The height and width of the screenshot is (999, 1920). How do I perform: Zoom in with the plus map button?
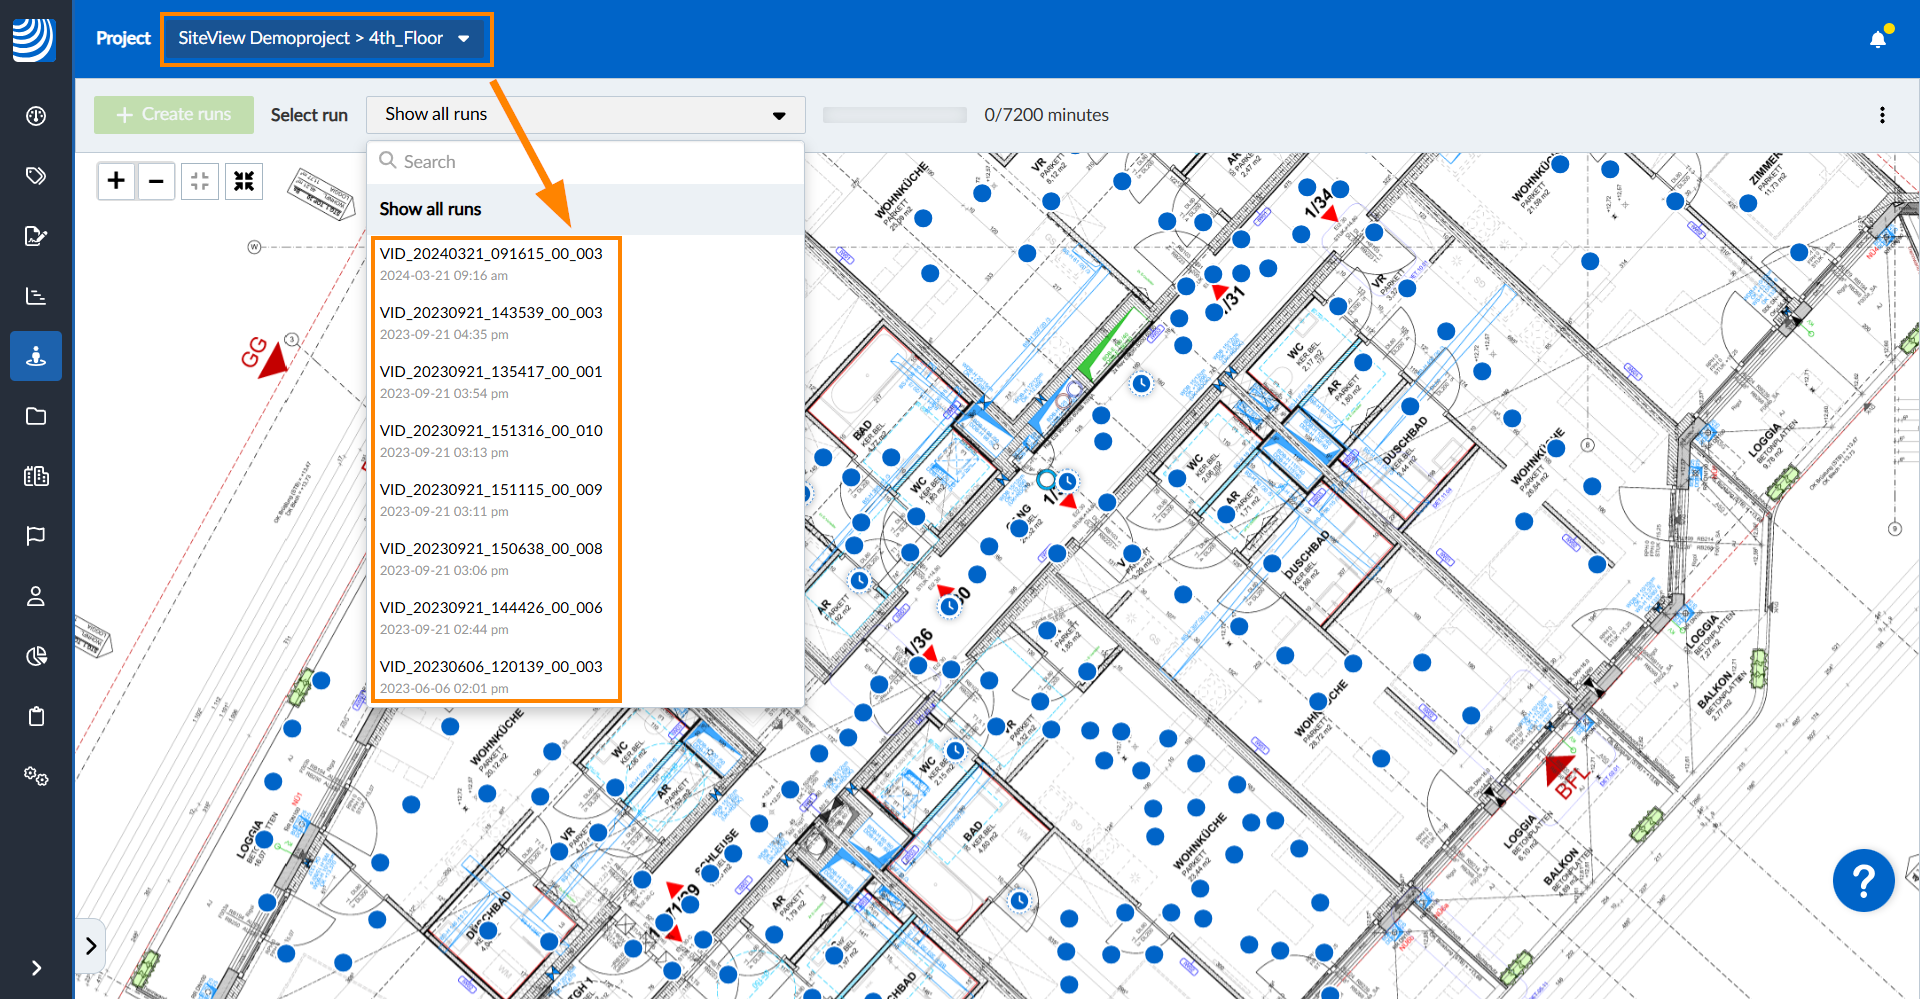(x=116, y=181)
